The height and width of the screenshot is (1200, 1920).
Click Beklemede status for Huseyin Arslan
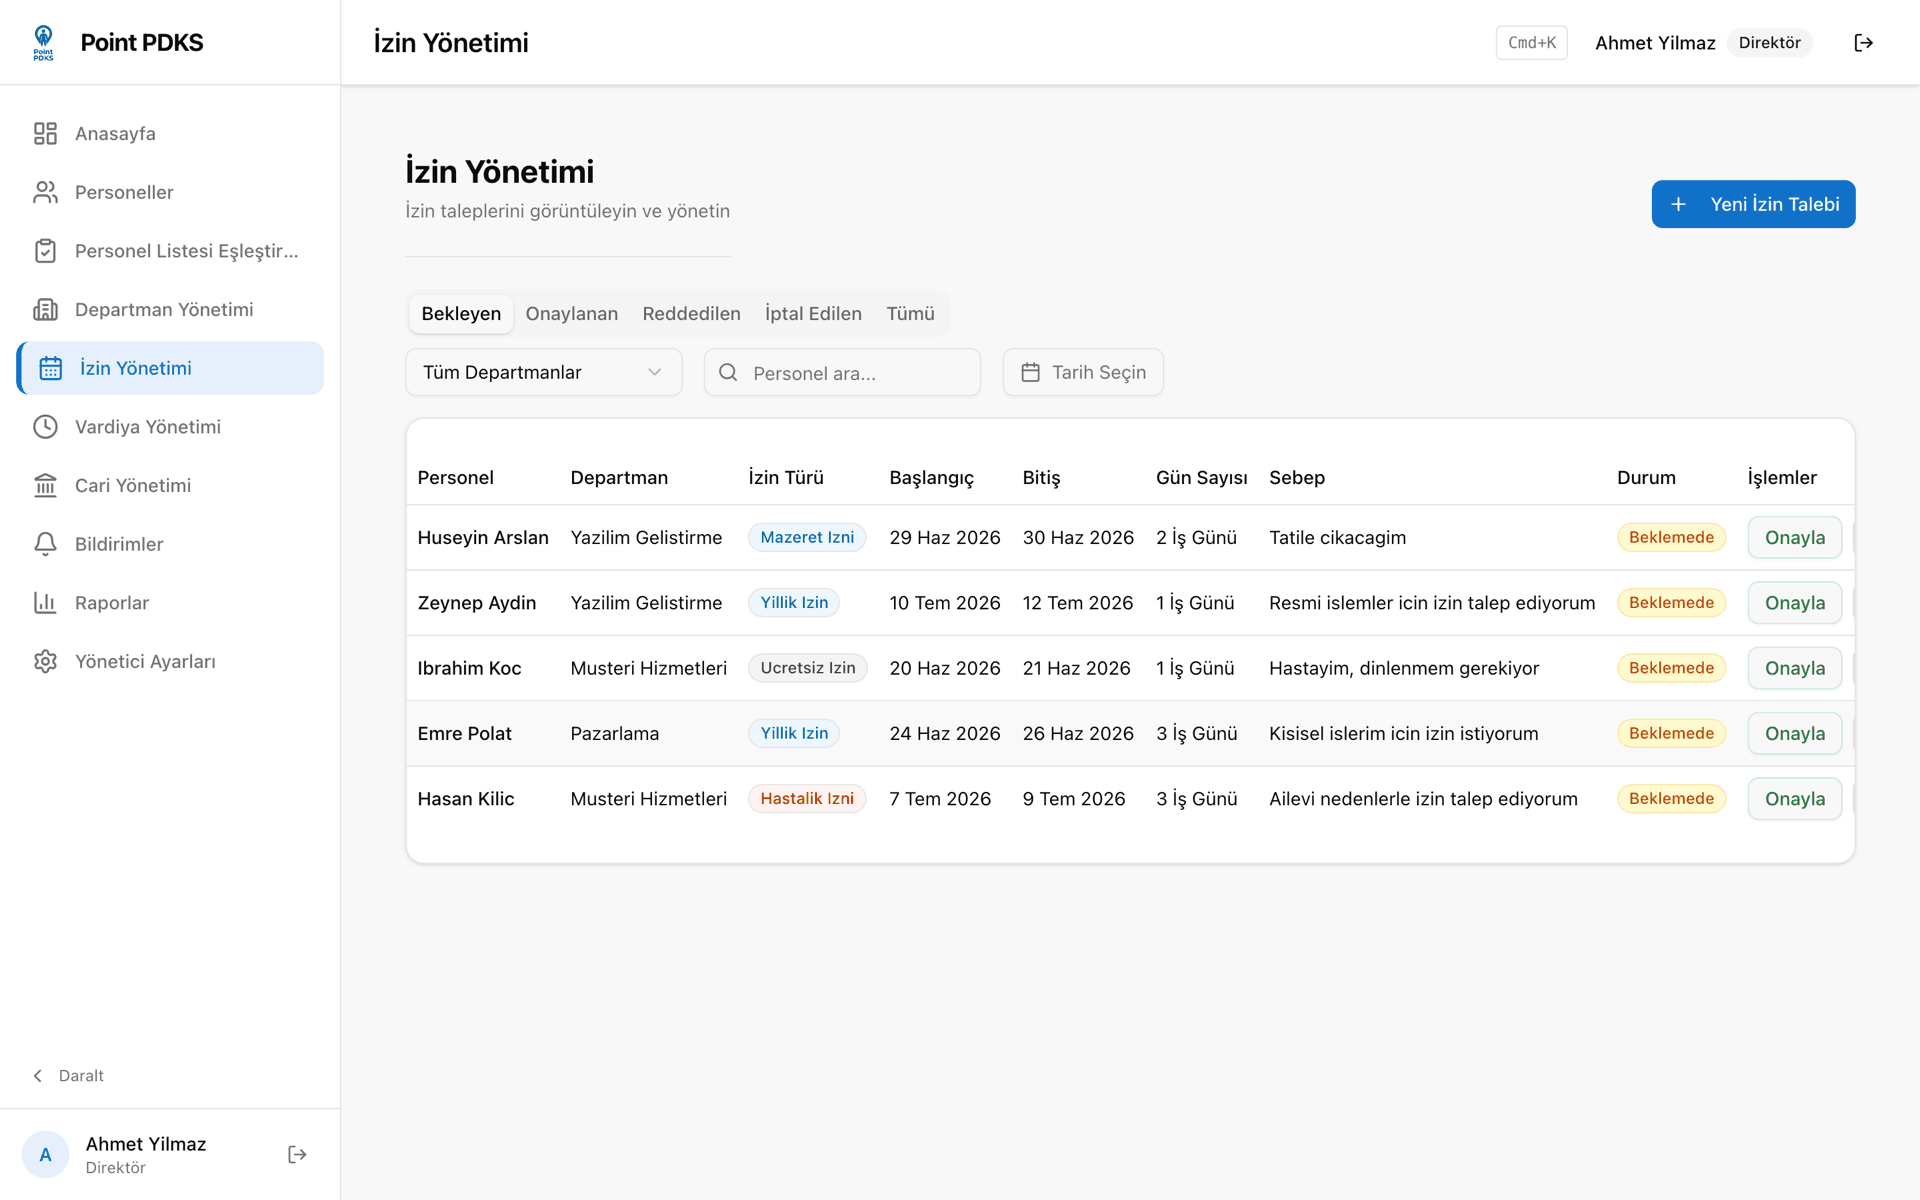point(1671,538)
